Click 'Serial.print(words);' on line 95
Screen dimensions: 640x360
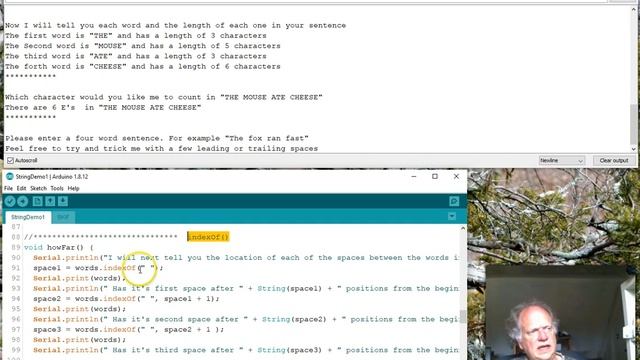(x=80, y=309)
